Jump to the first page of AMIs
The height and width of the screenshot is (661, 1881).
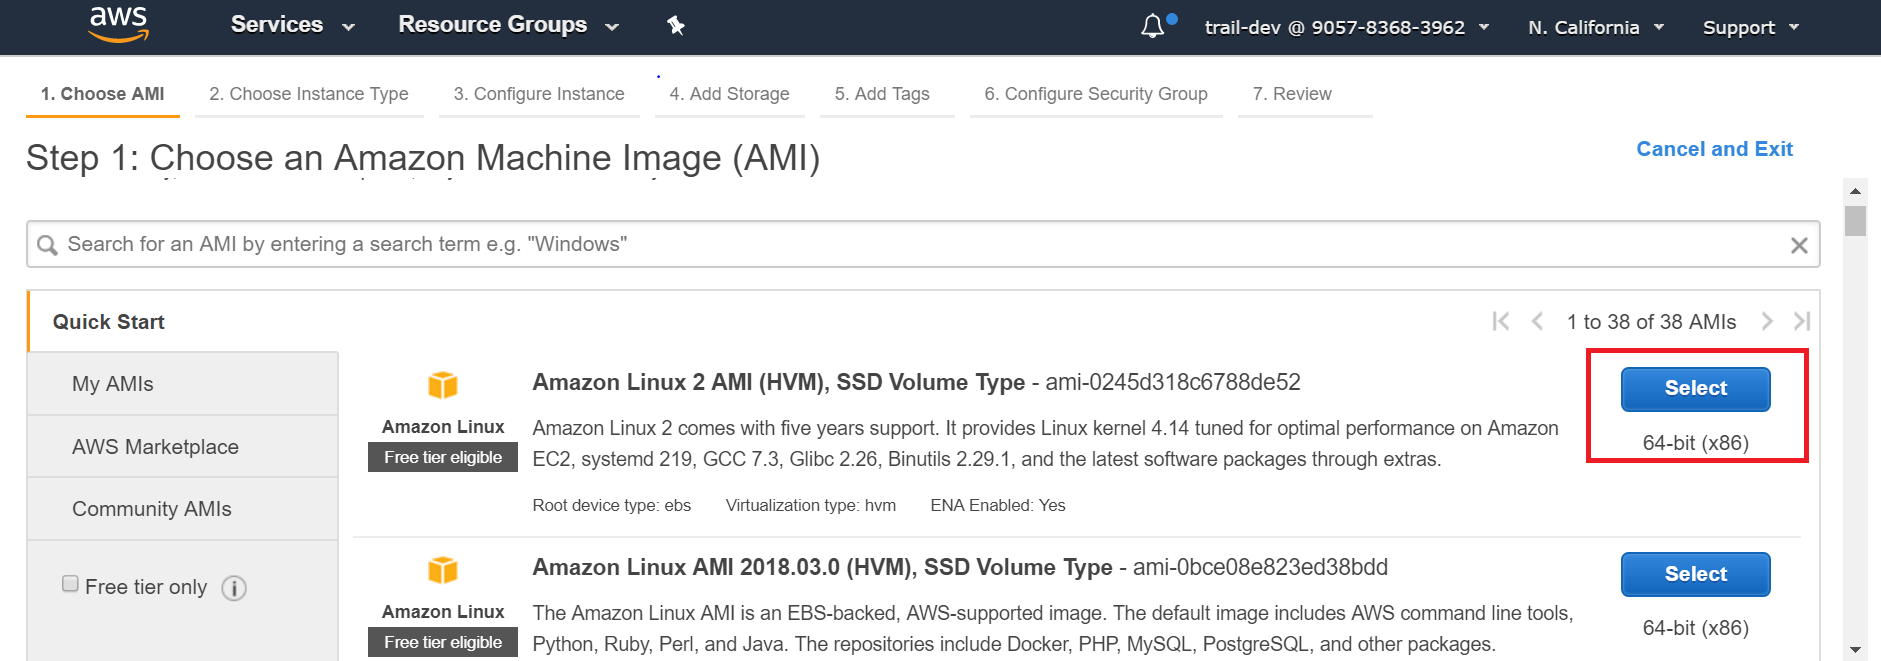click(x=1500, y=321)
